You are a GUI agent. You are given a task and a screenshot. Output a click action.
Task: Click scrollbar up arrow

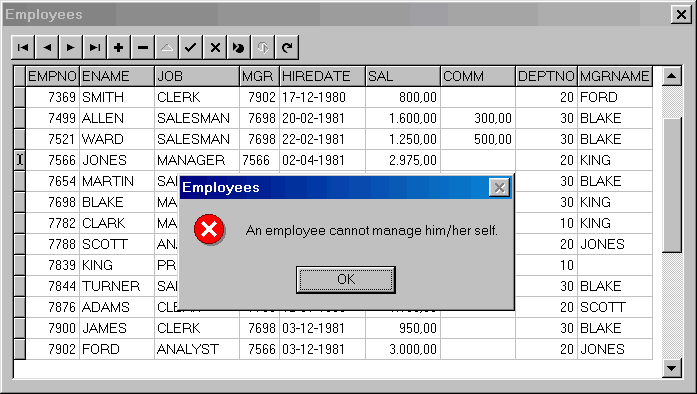click(672, 76)
